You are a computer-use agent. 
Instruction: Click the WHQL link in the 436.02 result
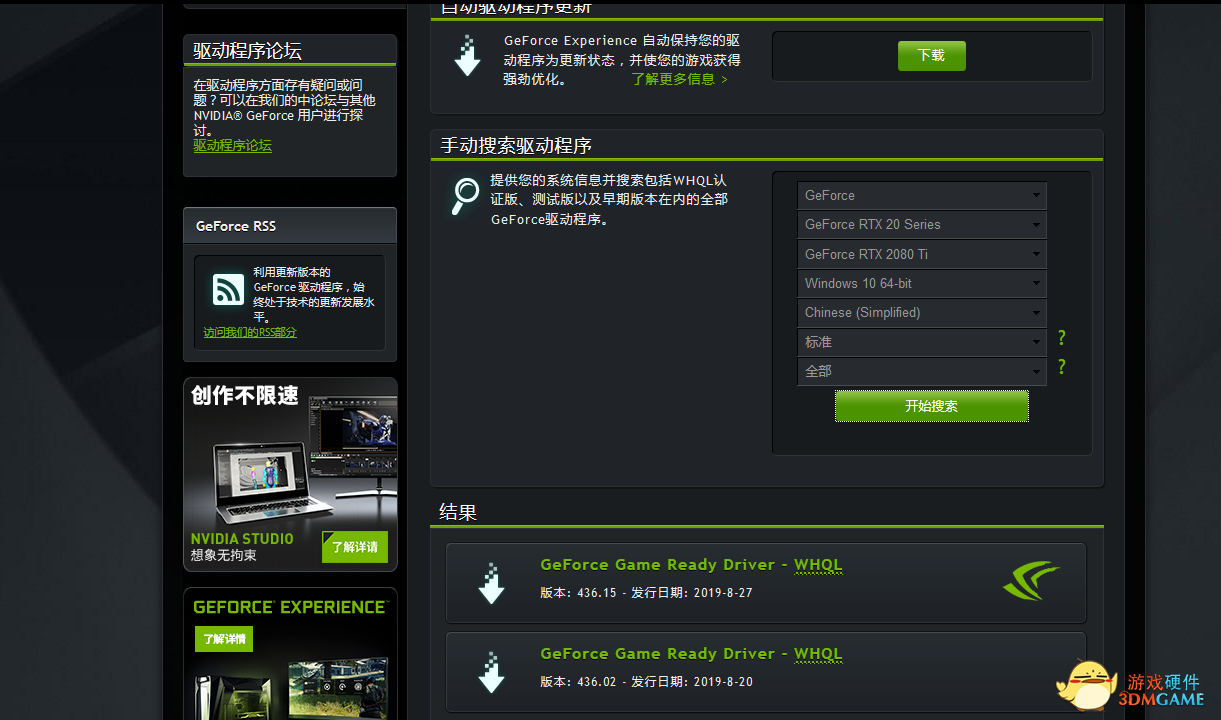click(x=819, y=654)
